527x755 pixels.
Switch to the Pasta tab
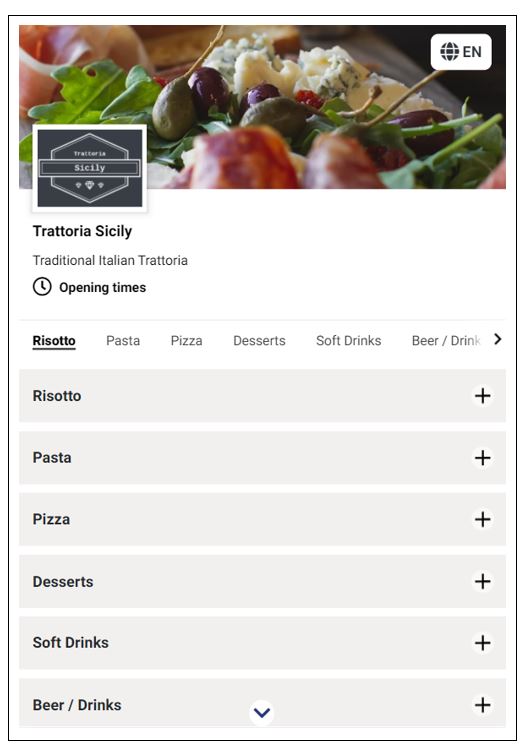click(123, 341)
